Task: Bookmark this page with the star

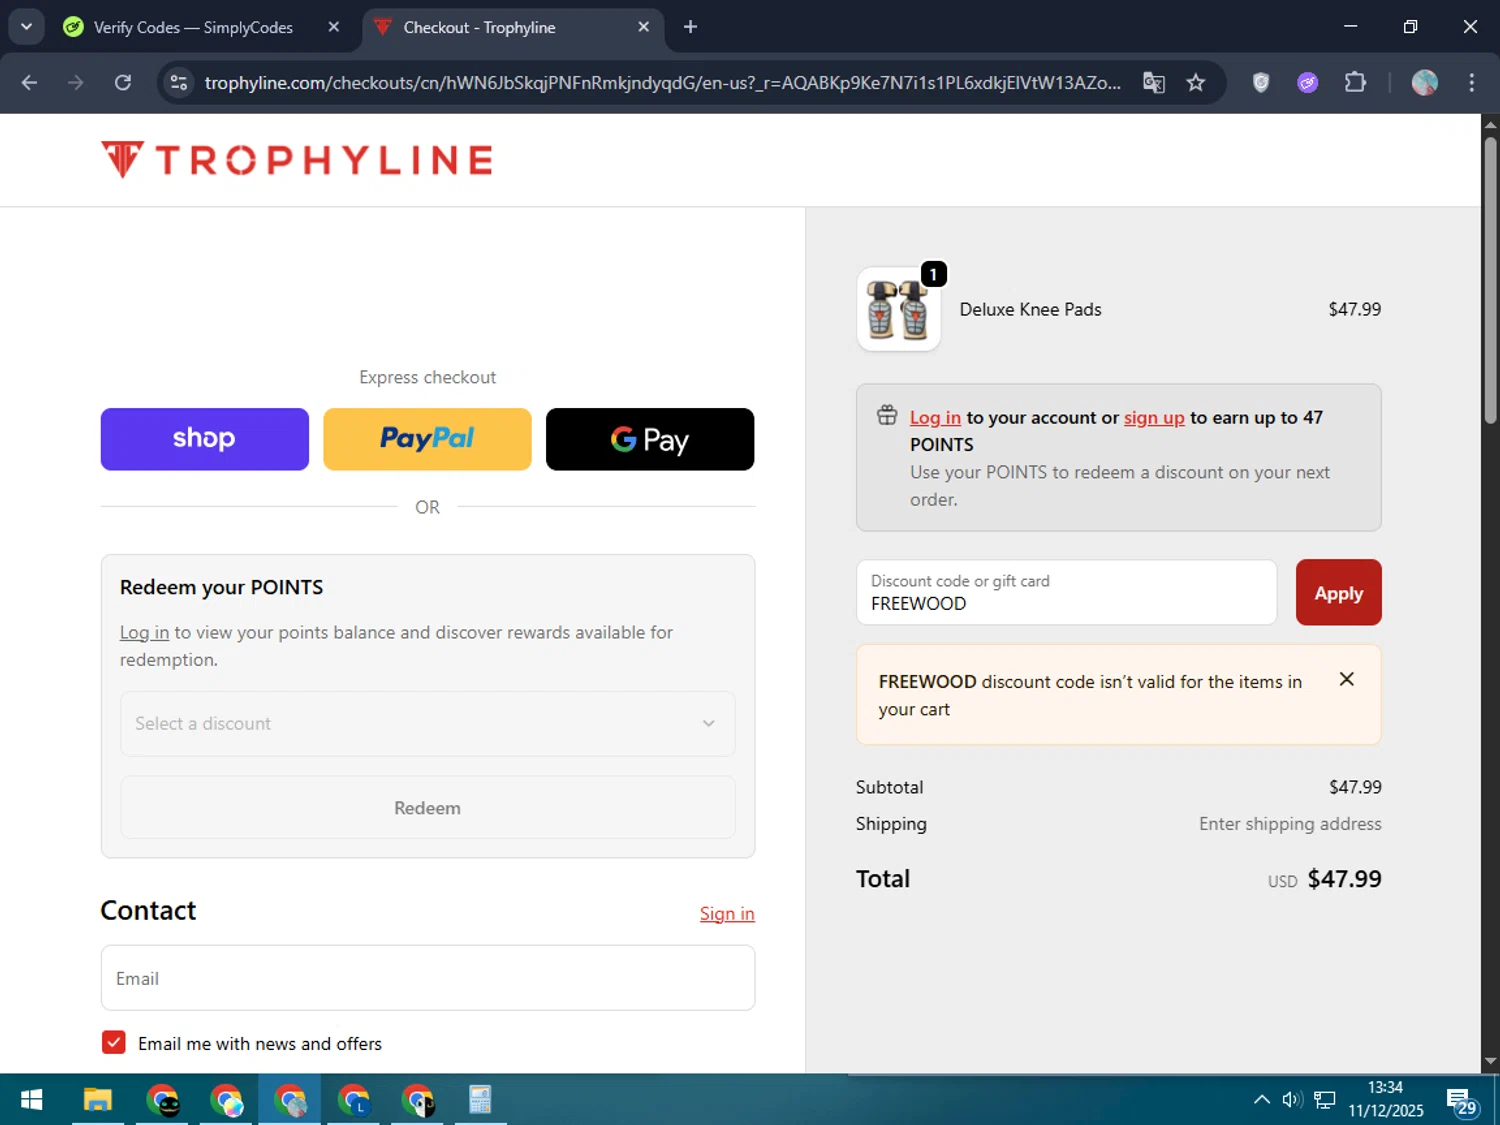Action: [1196, 83]
